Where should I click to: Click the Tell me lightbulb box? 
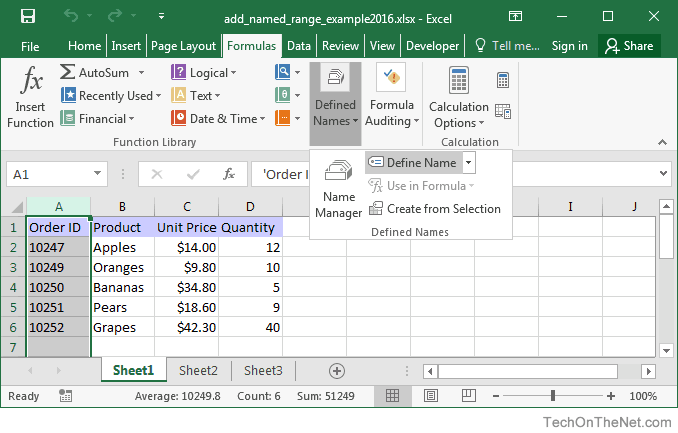point(507,46)
